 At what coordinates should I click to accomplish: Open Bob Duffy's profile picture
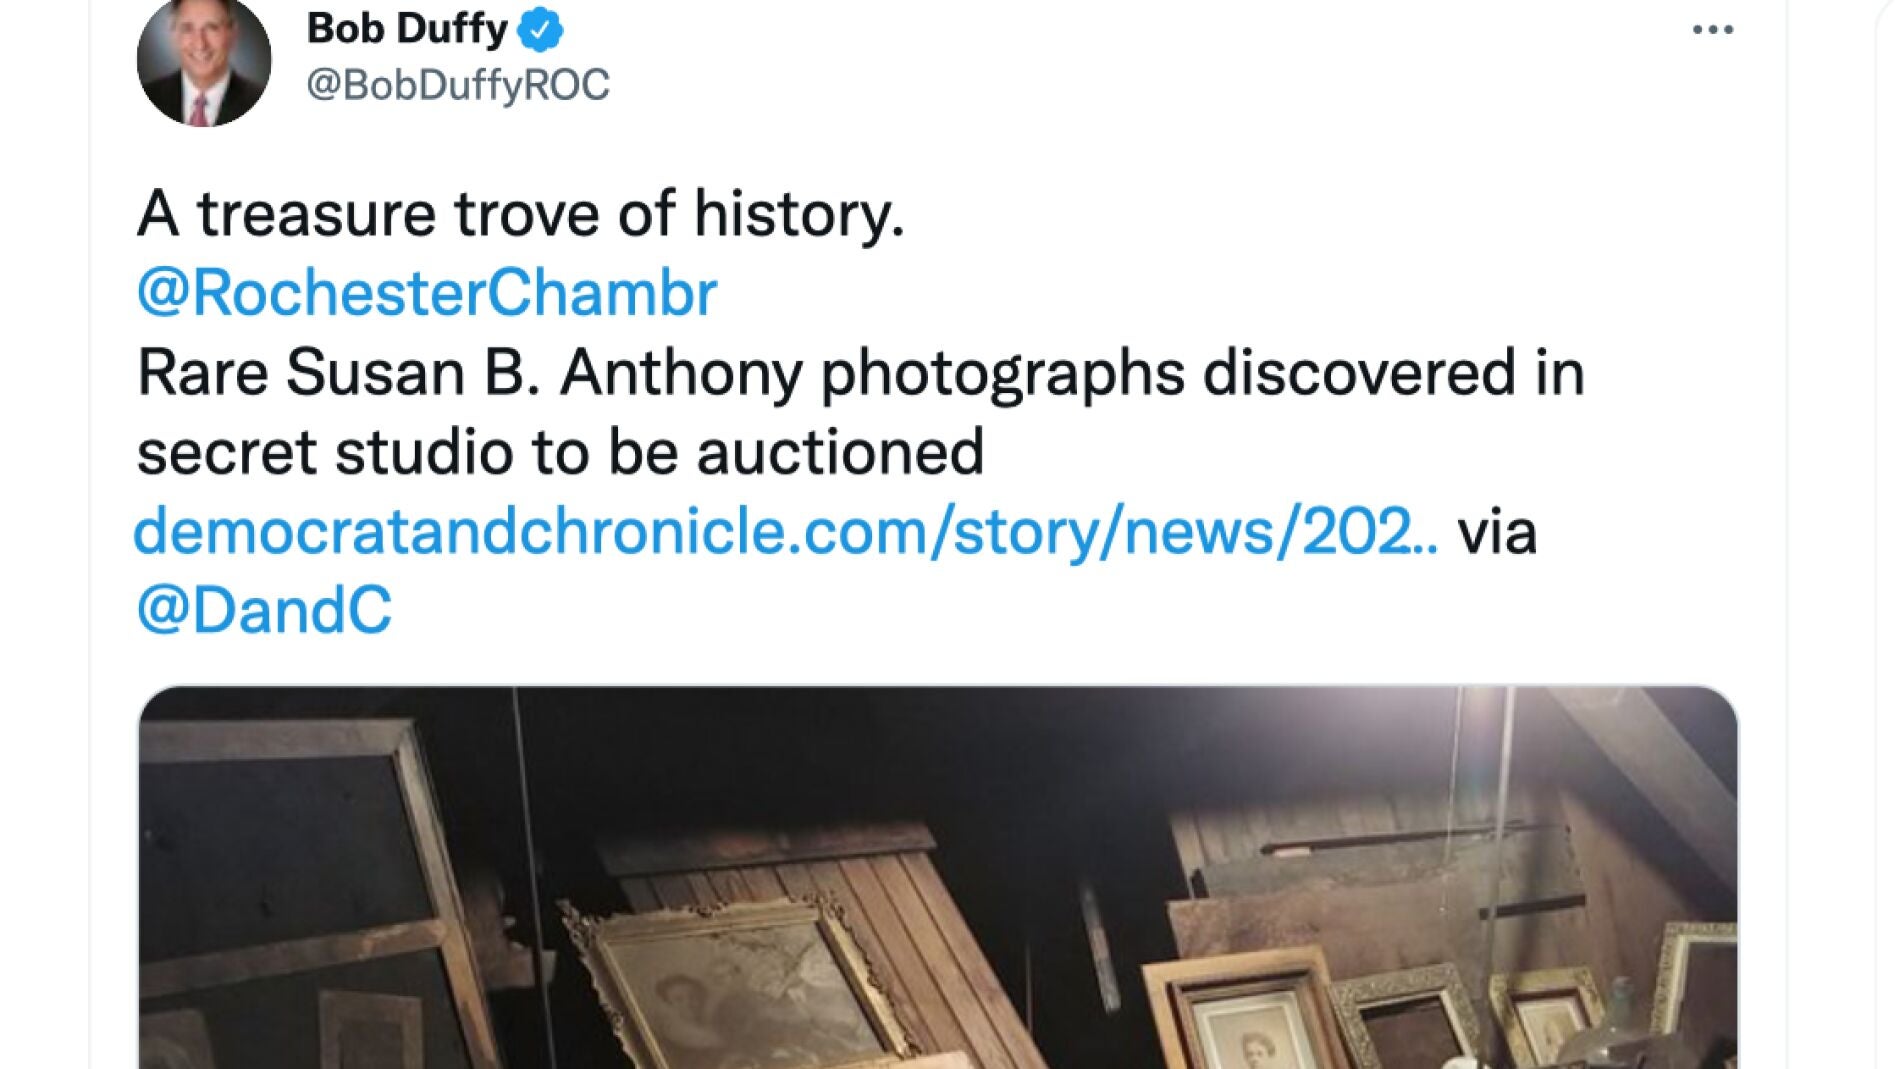[x=204, y=62]
